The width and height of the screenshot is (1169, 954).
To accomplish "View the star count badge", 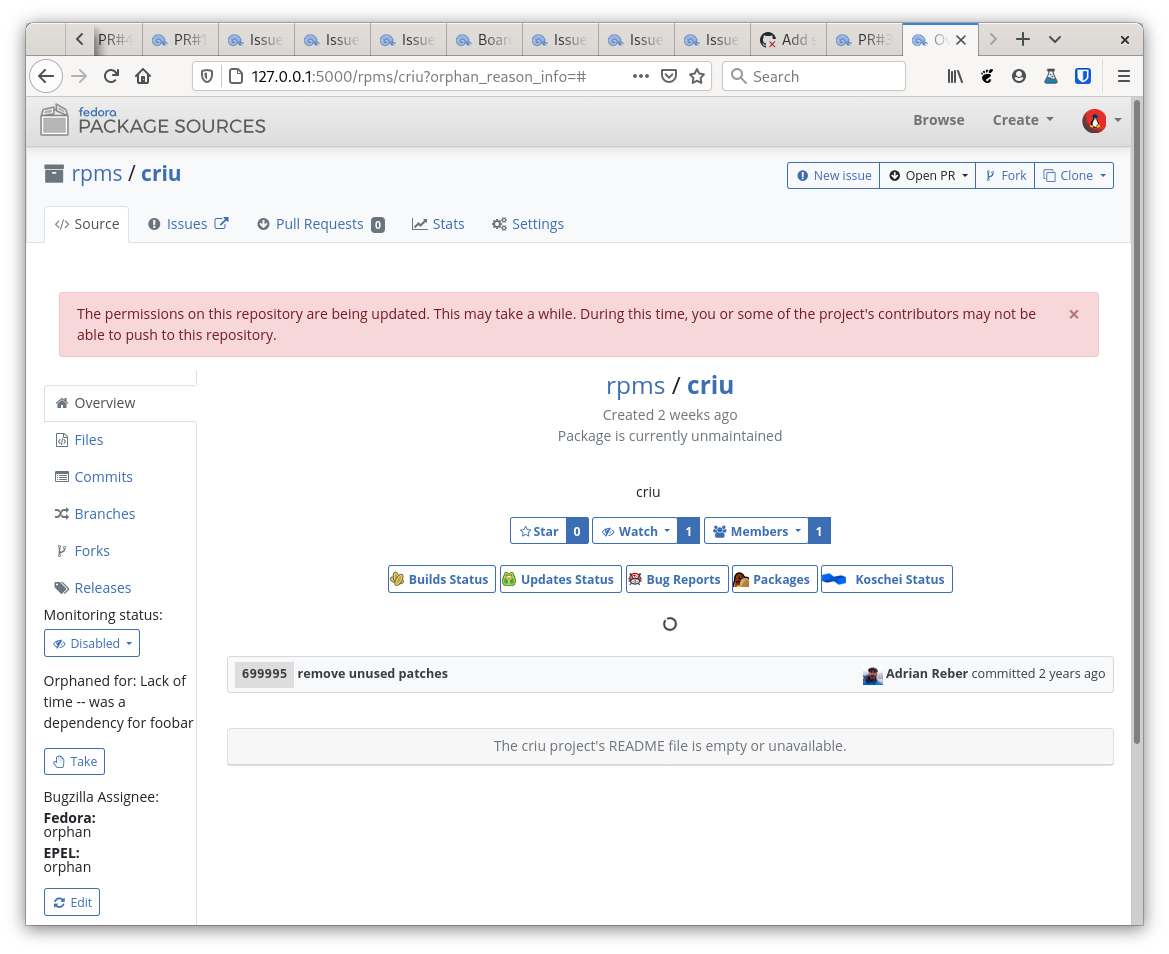I will pos(577,531).
